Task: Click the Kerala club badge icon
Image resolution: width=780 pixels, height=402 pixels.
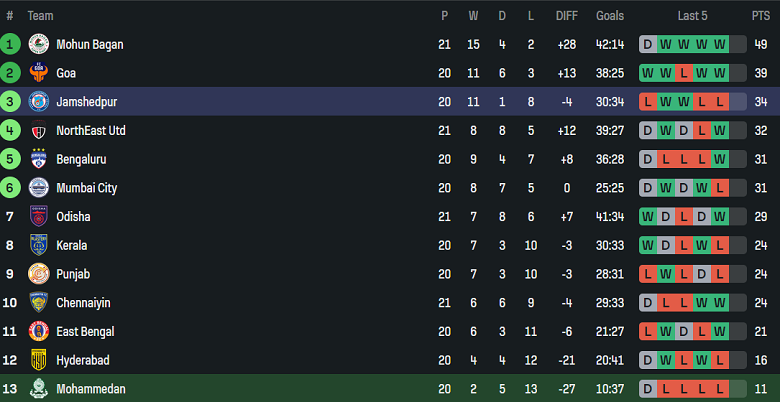Action: (39, 245)
